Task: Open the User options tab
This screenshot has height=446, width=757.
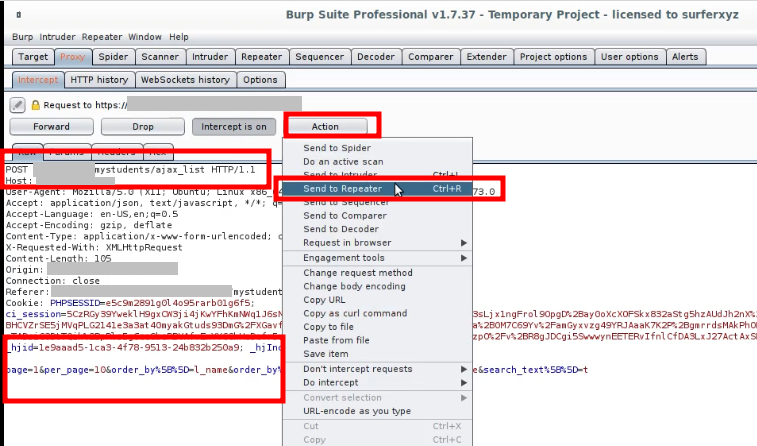Action: coord(630,56)
